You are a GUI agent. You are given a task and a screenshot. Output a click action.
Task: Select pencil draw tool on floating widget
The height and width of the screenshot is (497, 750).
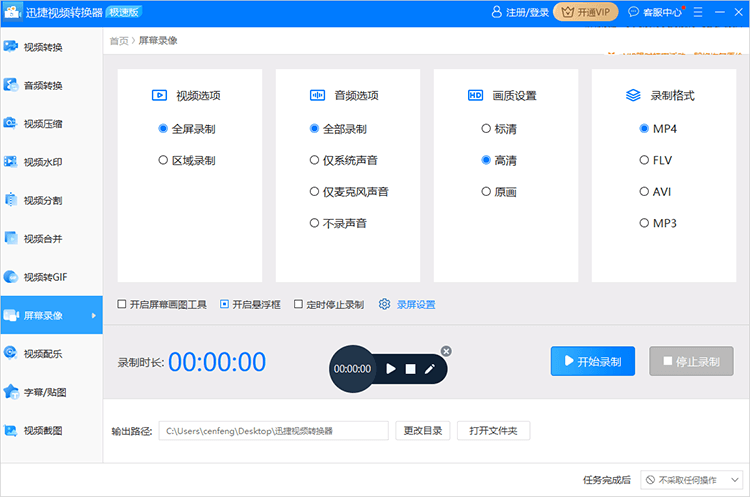[430, 369]
